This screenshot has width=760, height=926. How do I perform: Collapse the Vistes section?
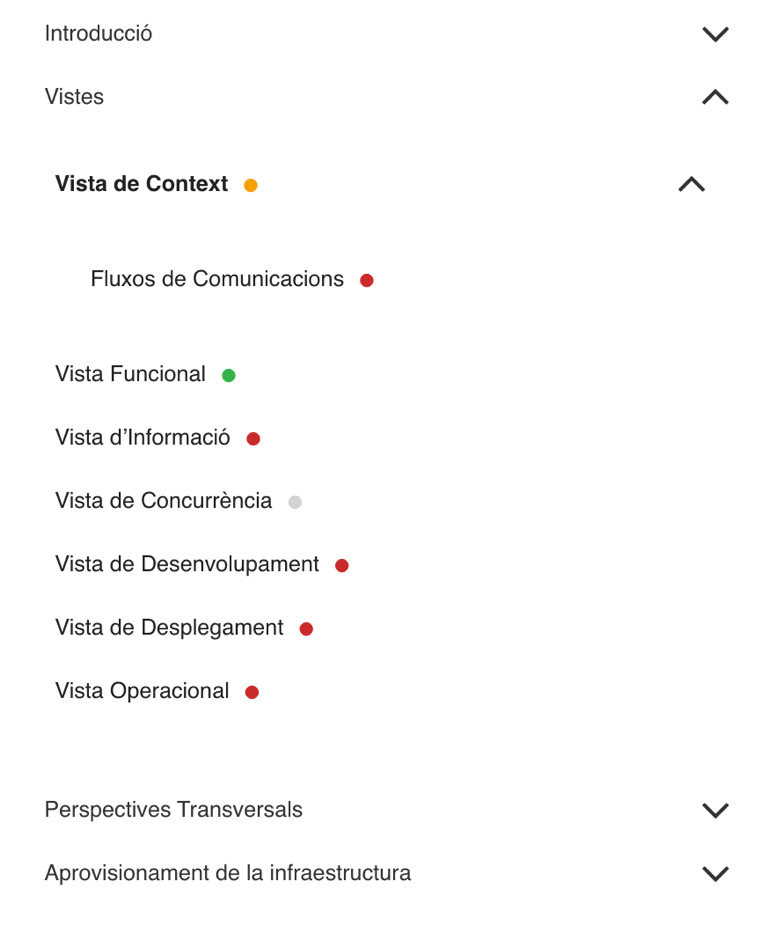[715, 97]
